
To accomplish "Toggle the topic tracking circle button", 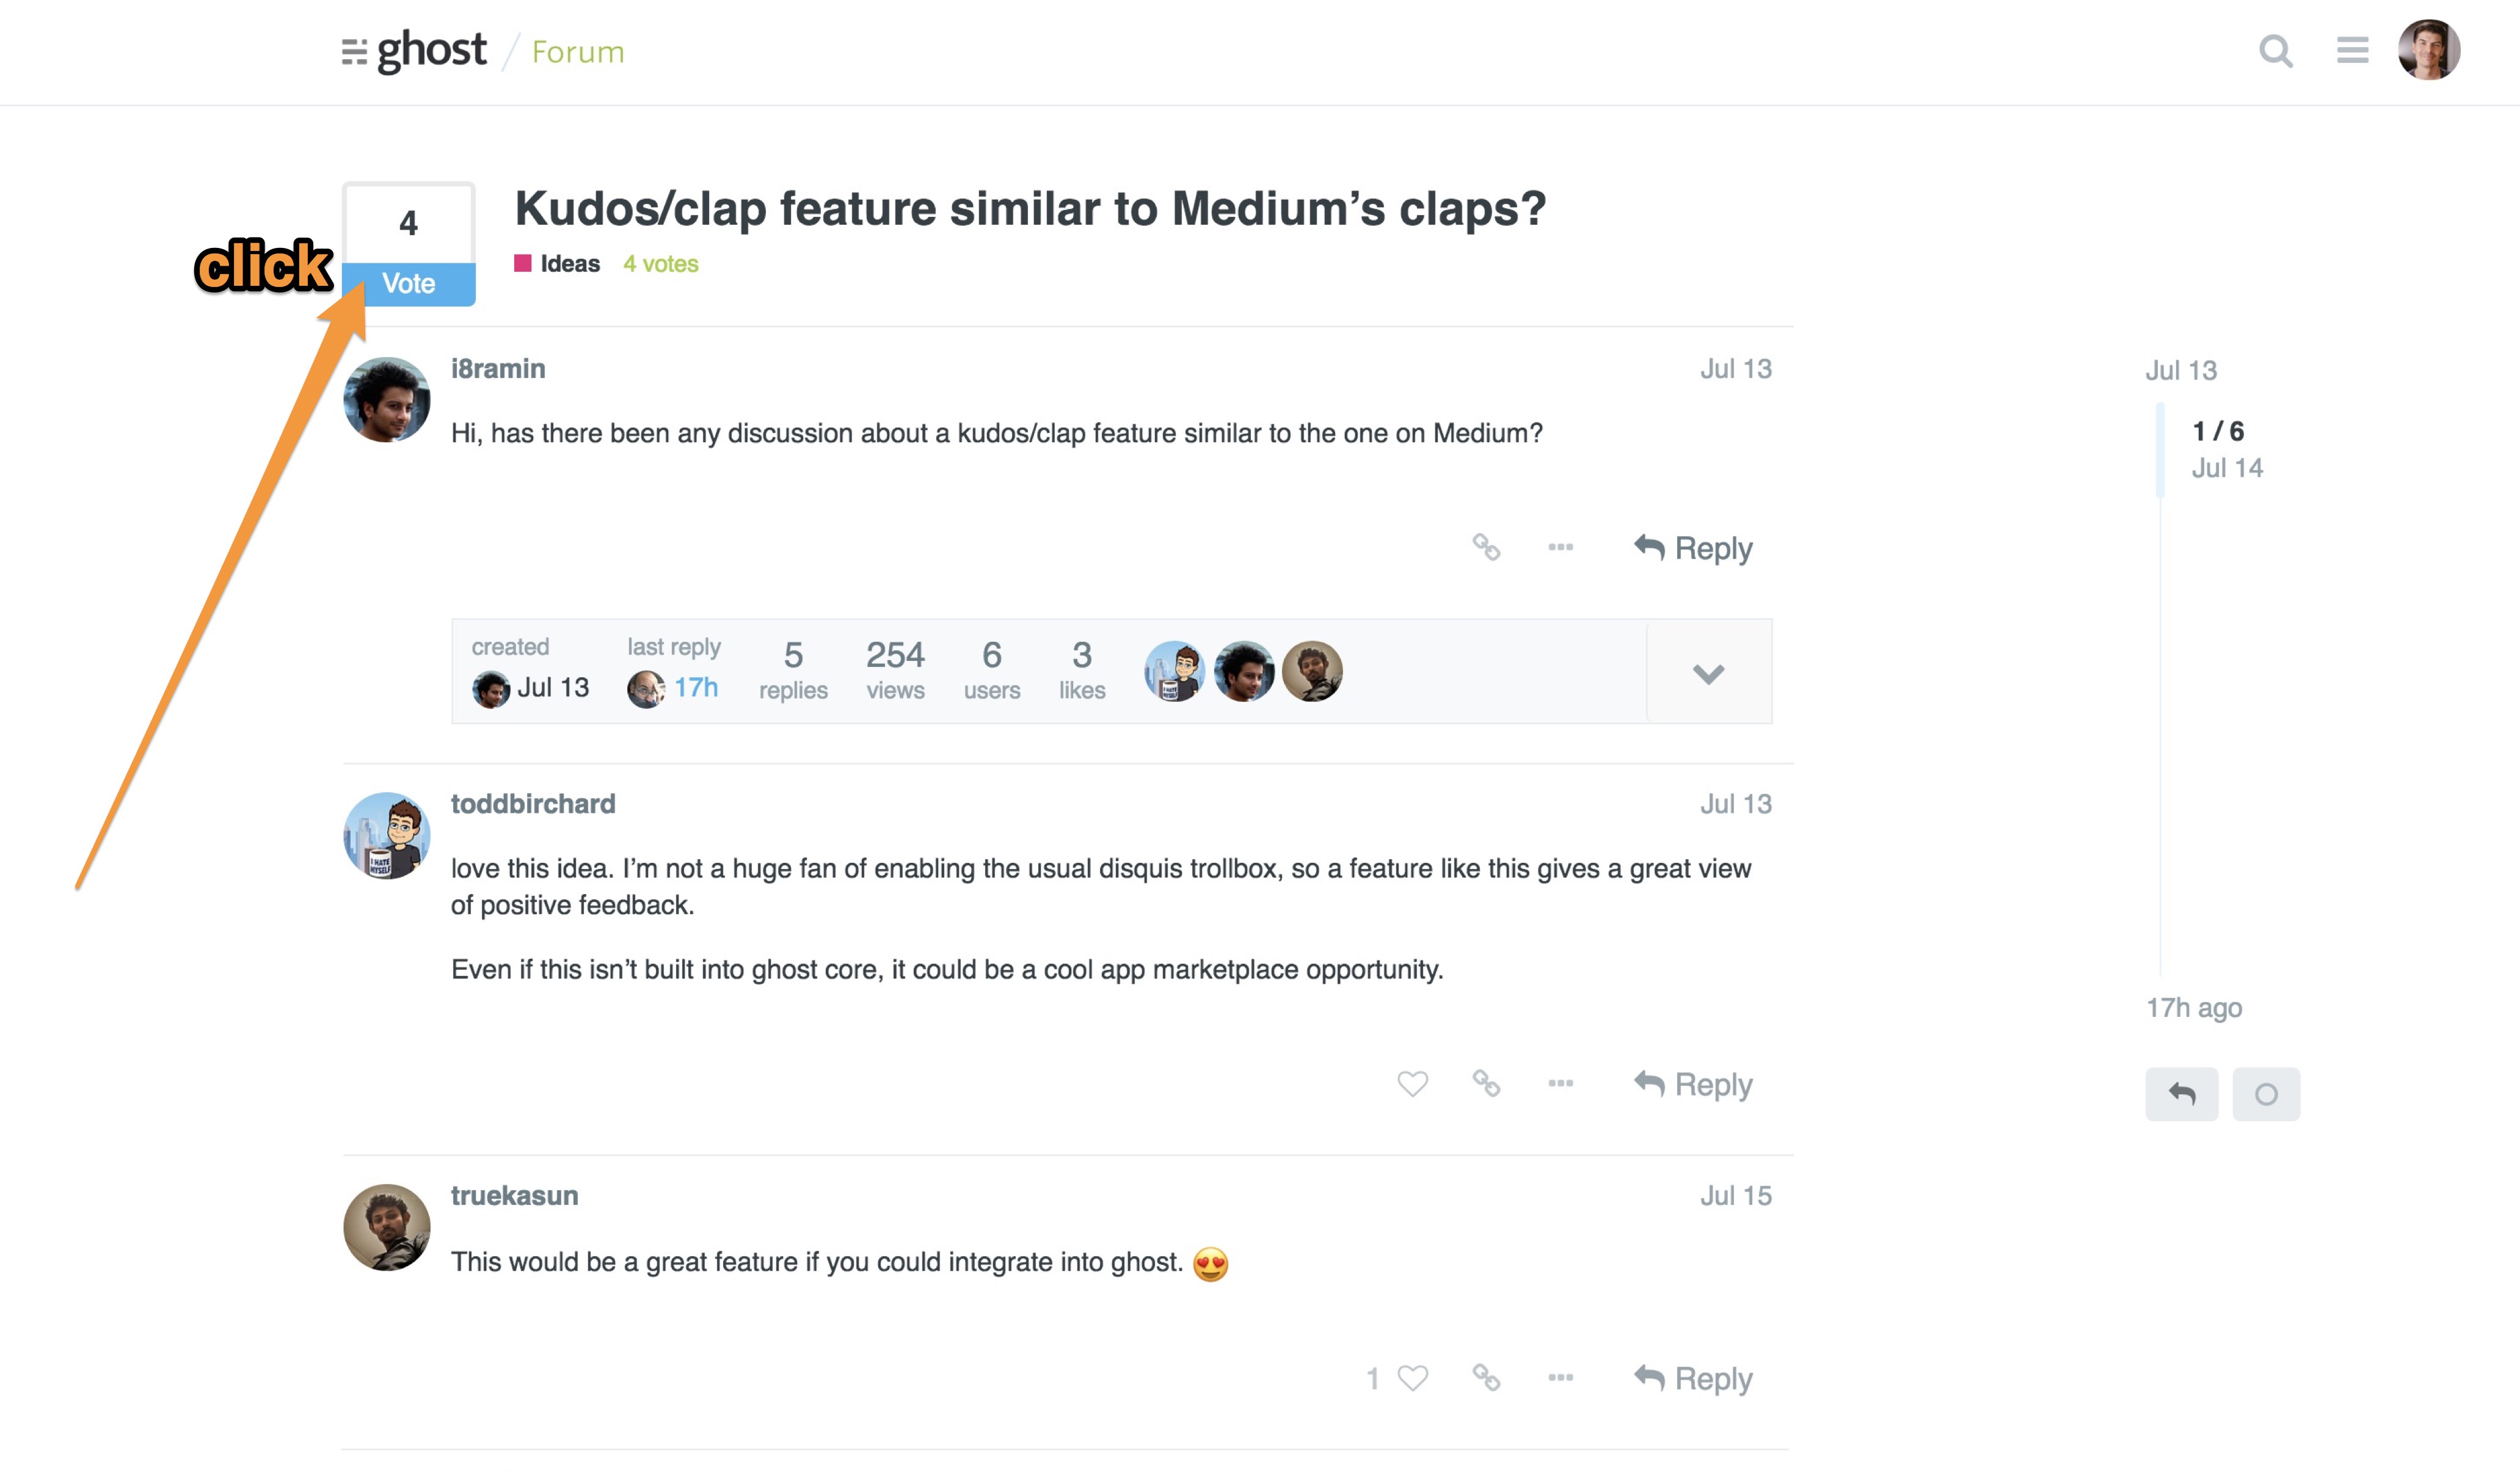I will (2266, 1094).
